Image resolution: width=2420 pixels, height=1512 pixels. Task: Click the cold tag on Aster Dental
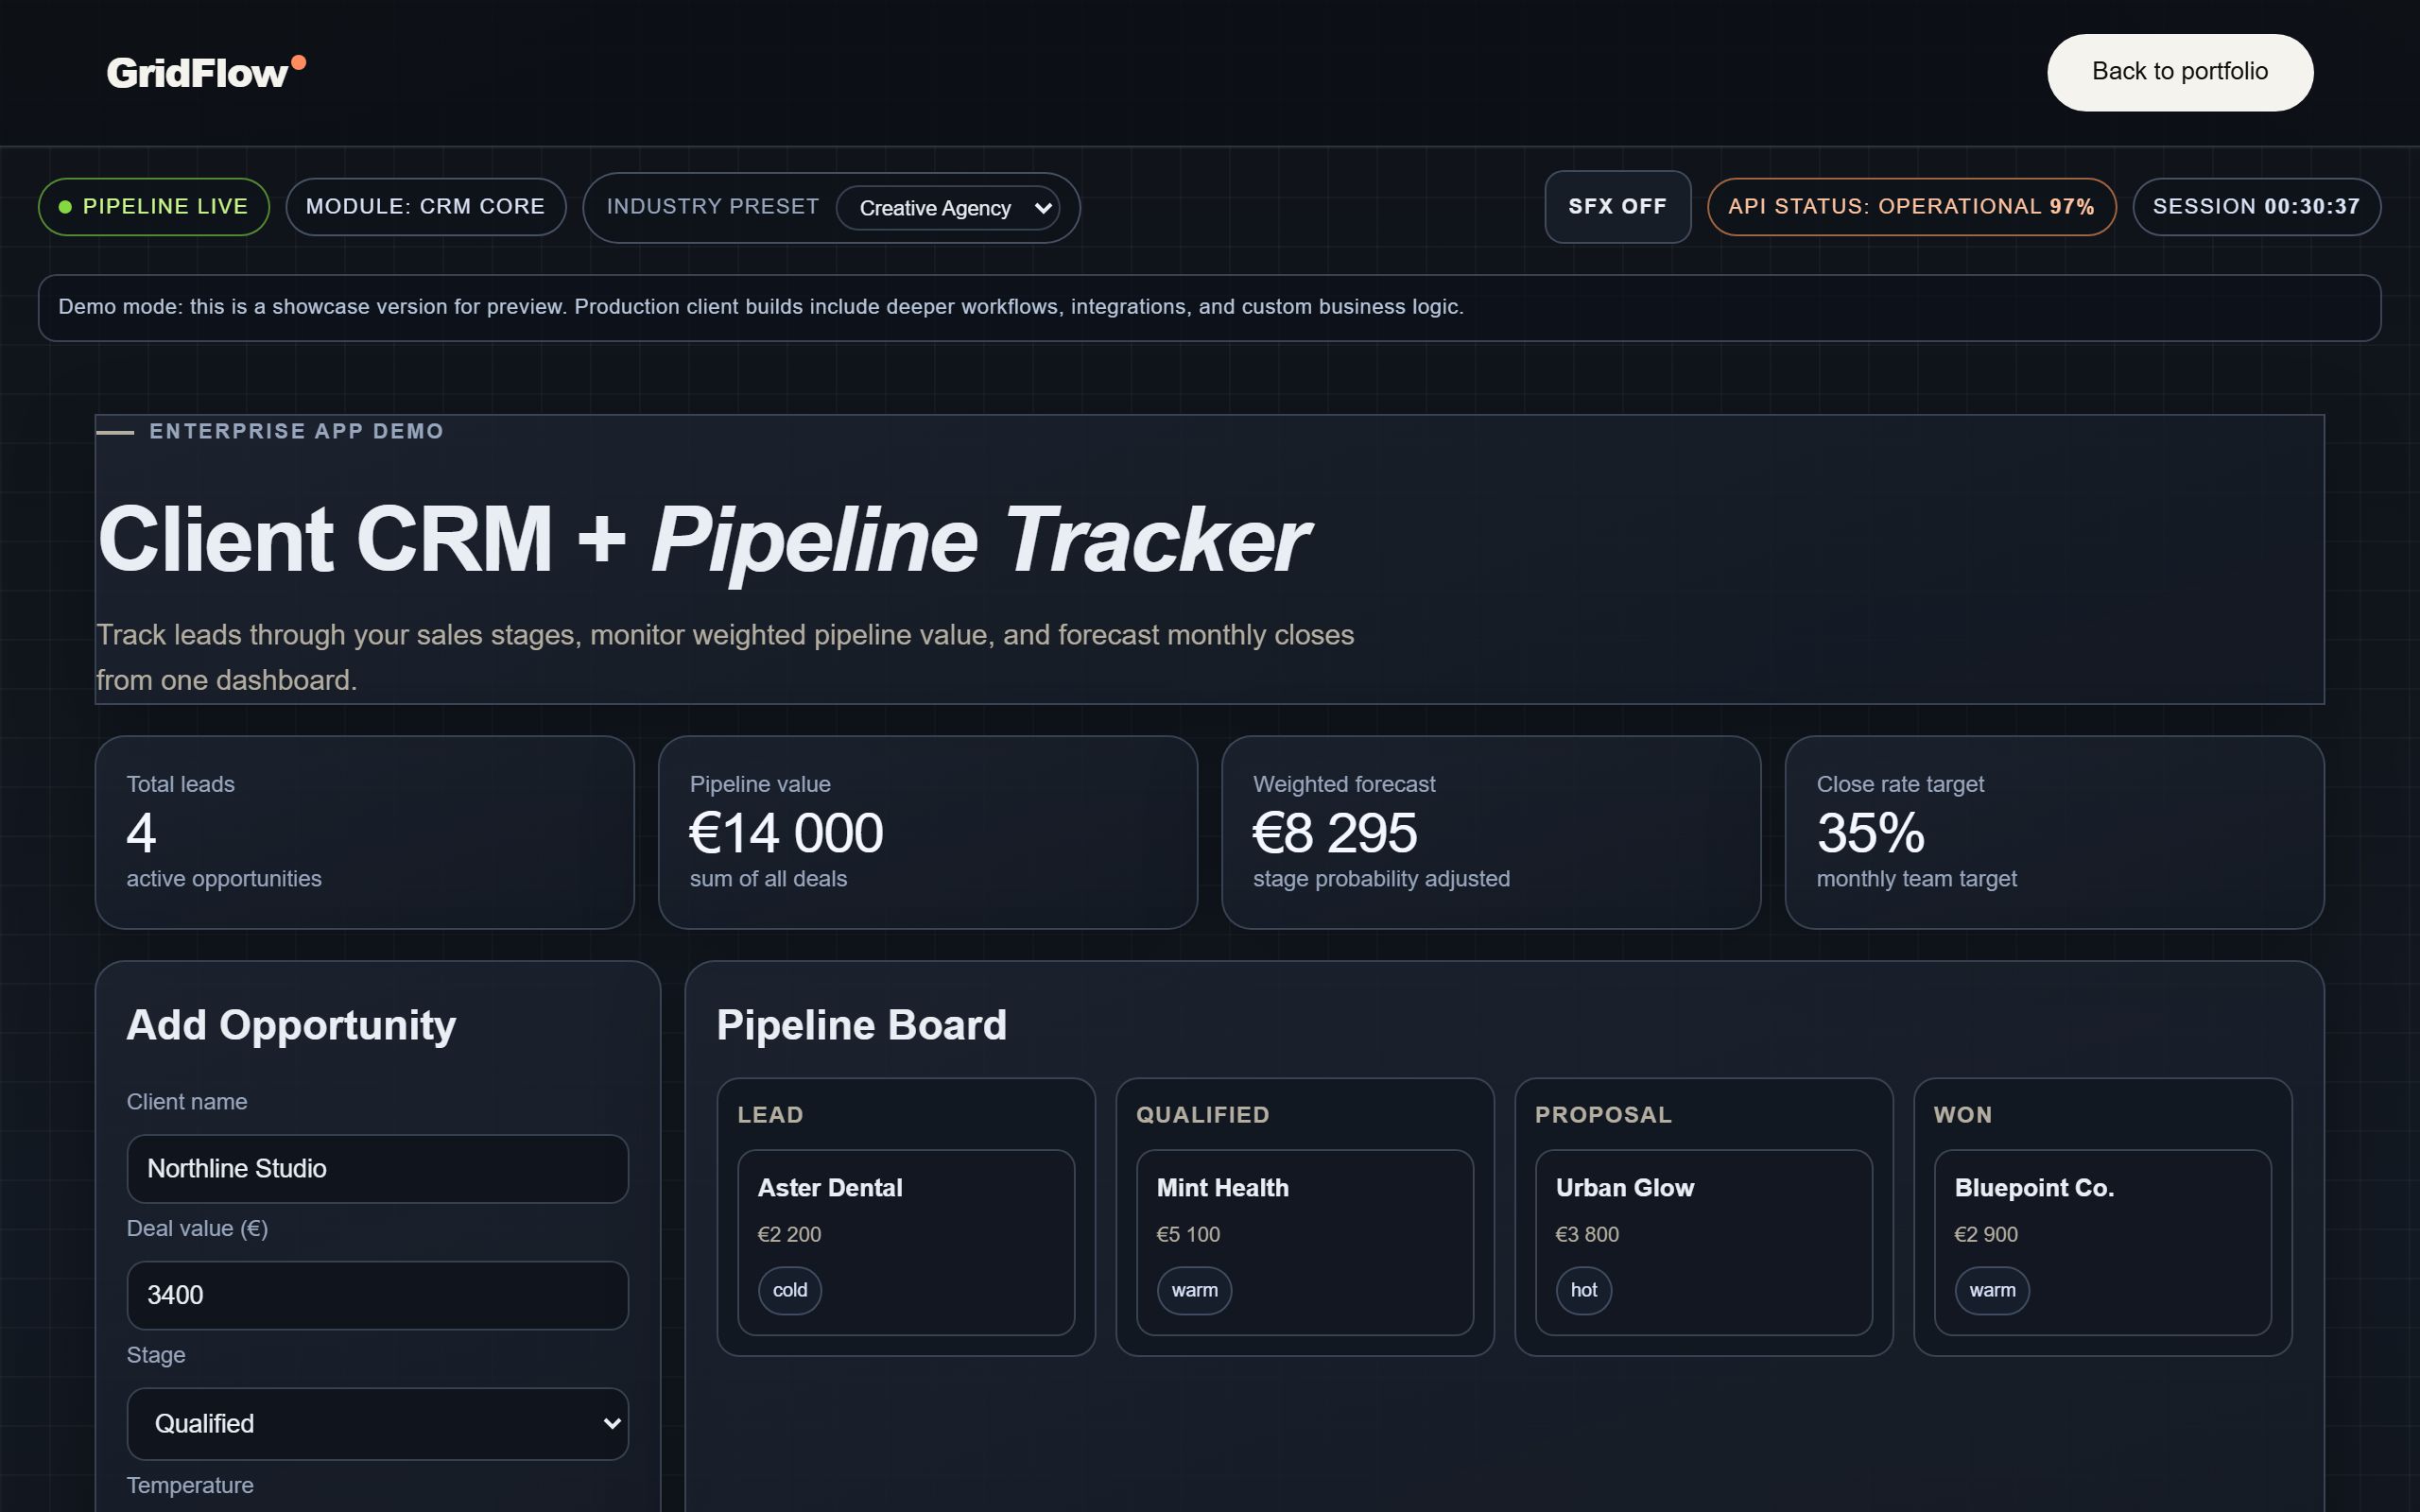(x=790, y=1290)
